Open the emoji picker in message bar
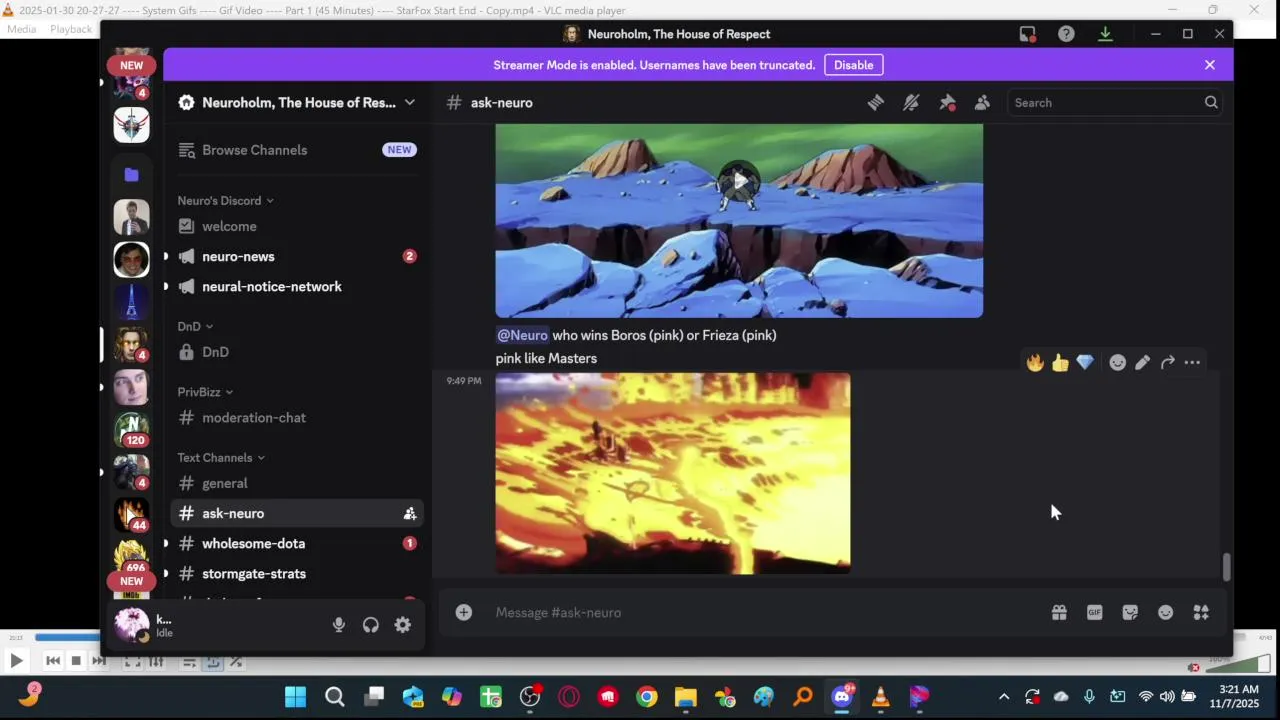 tap(1166, 612)
